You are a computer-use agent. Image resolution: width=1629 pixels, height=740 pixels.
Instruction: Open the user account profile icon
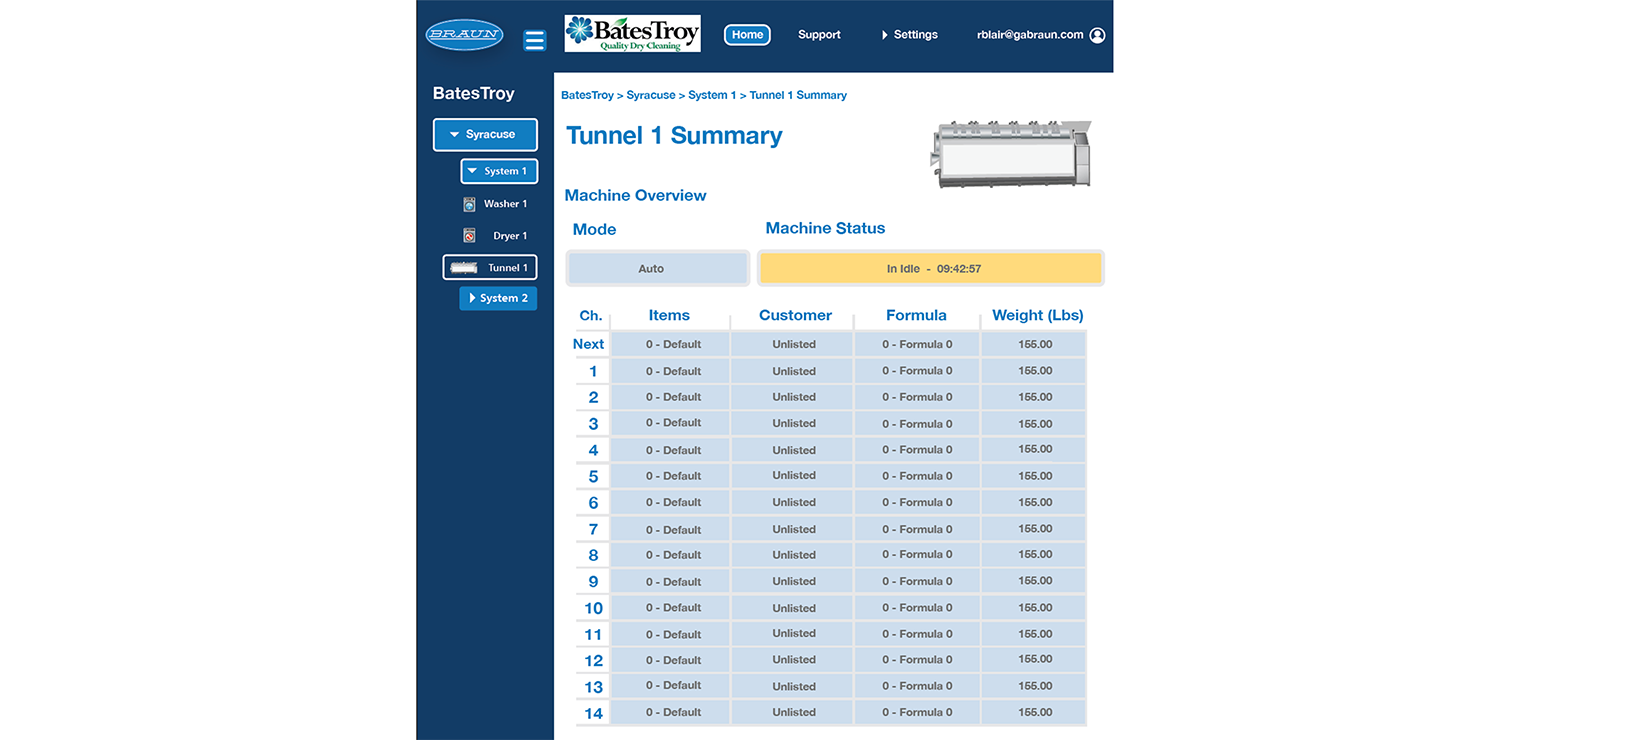(1097, 35)
